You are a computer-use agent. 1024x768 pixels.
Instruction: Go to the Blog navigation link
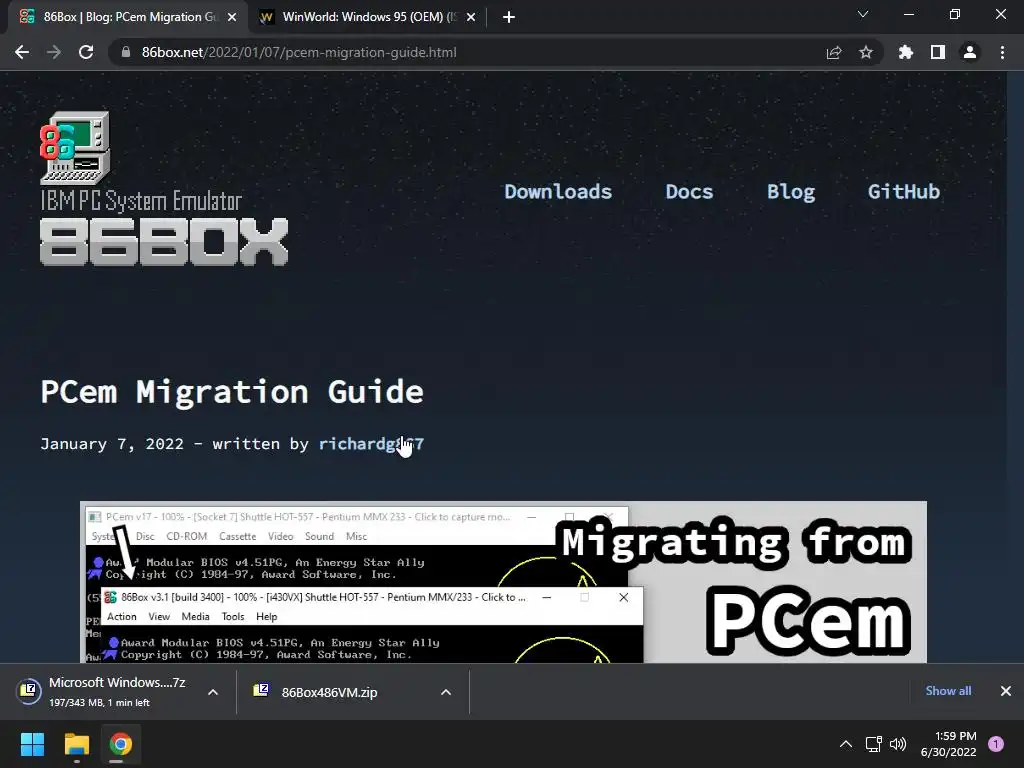coord(791,191)
